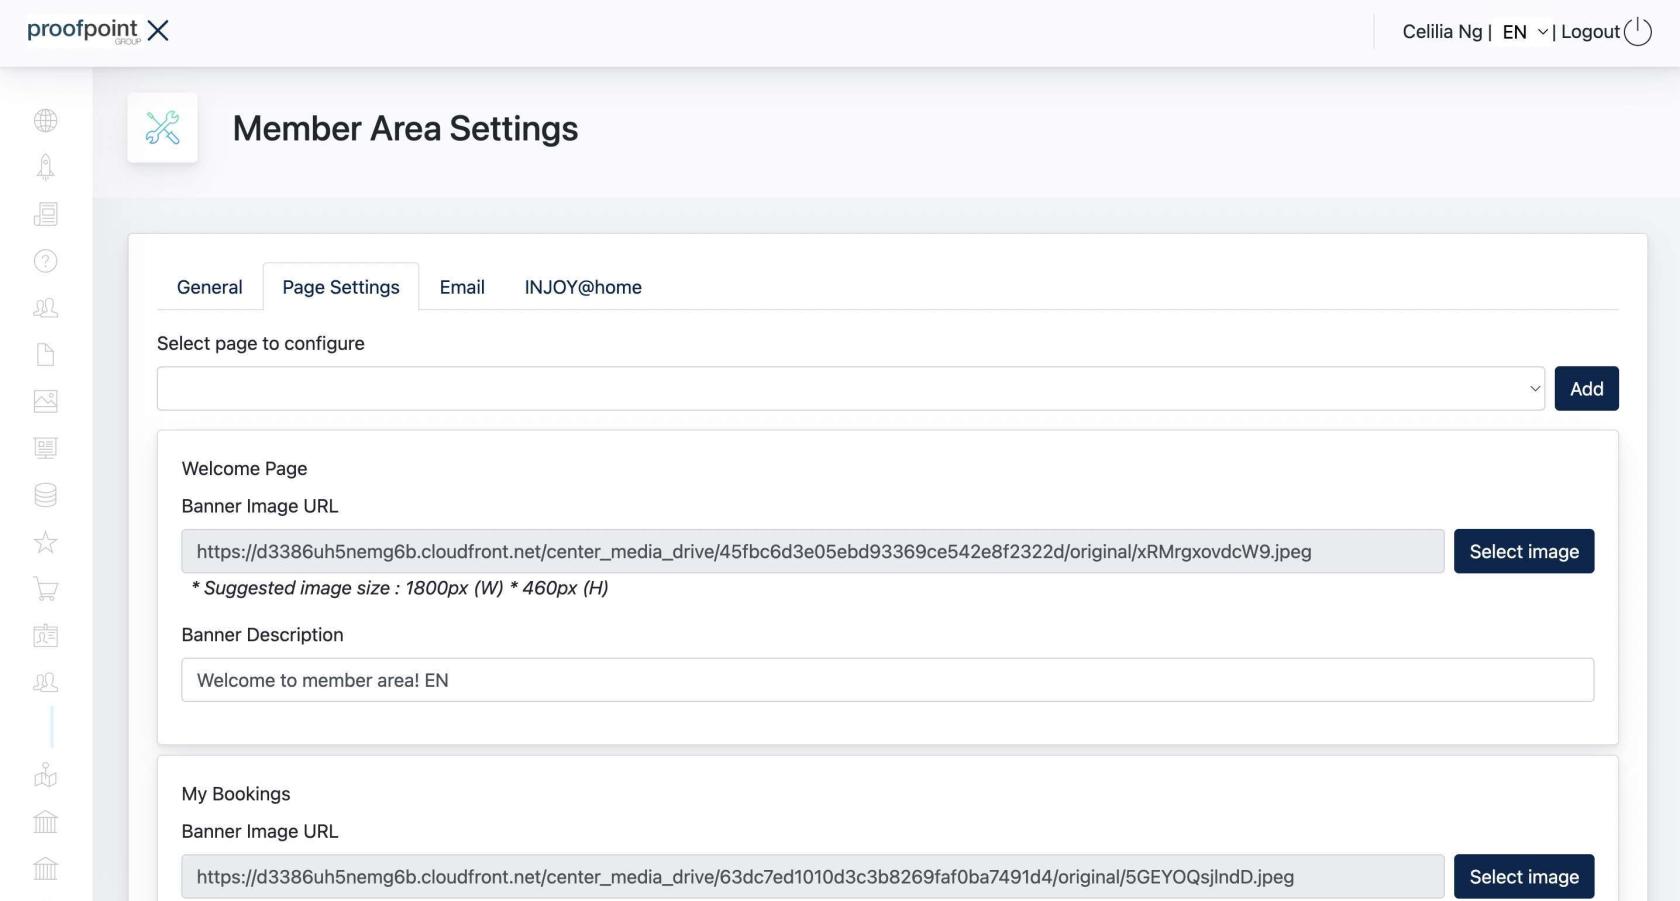Open the people icon below the help icon
Image resolution: width=1680 pixels, height=901 pixels.
[x=45, y=308]
